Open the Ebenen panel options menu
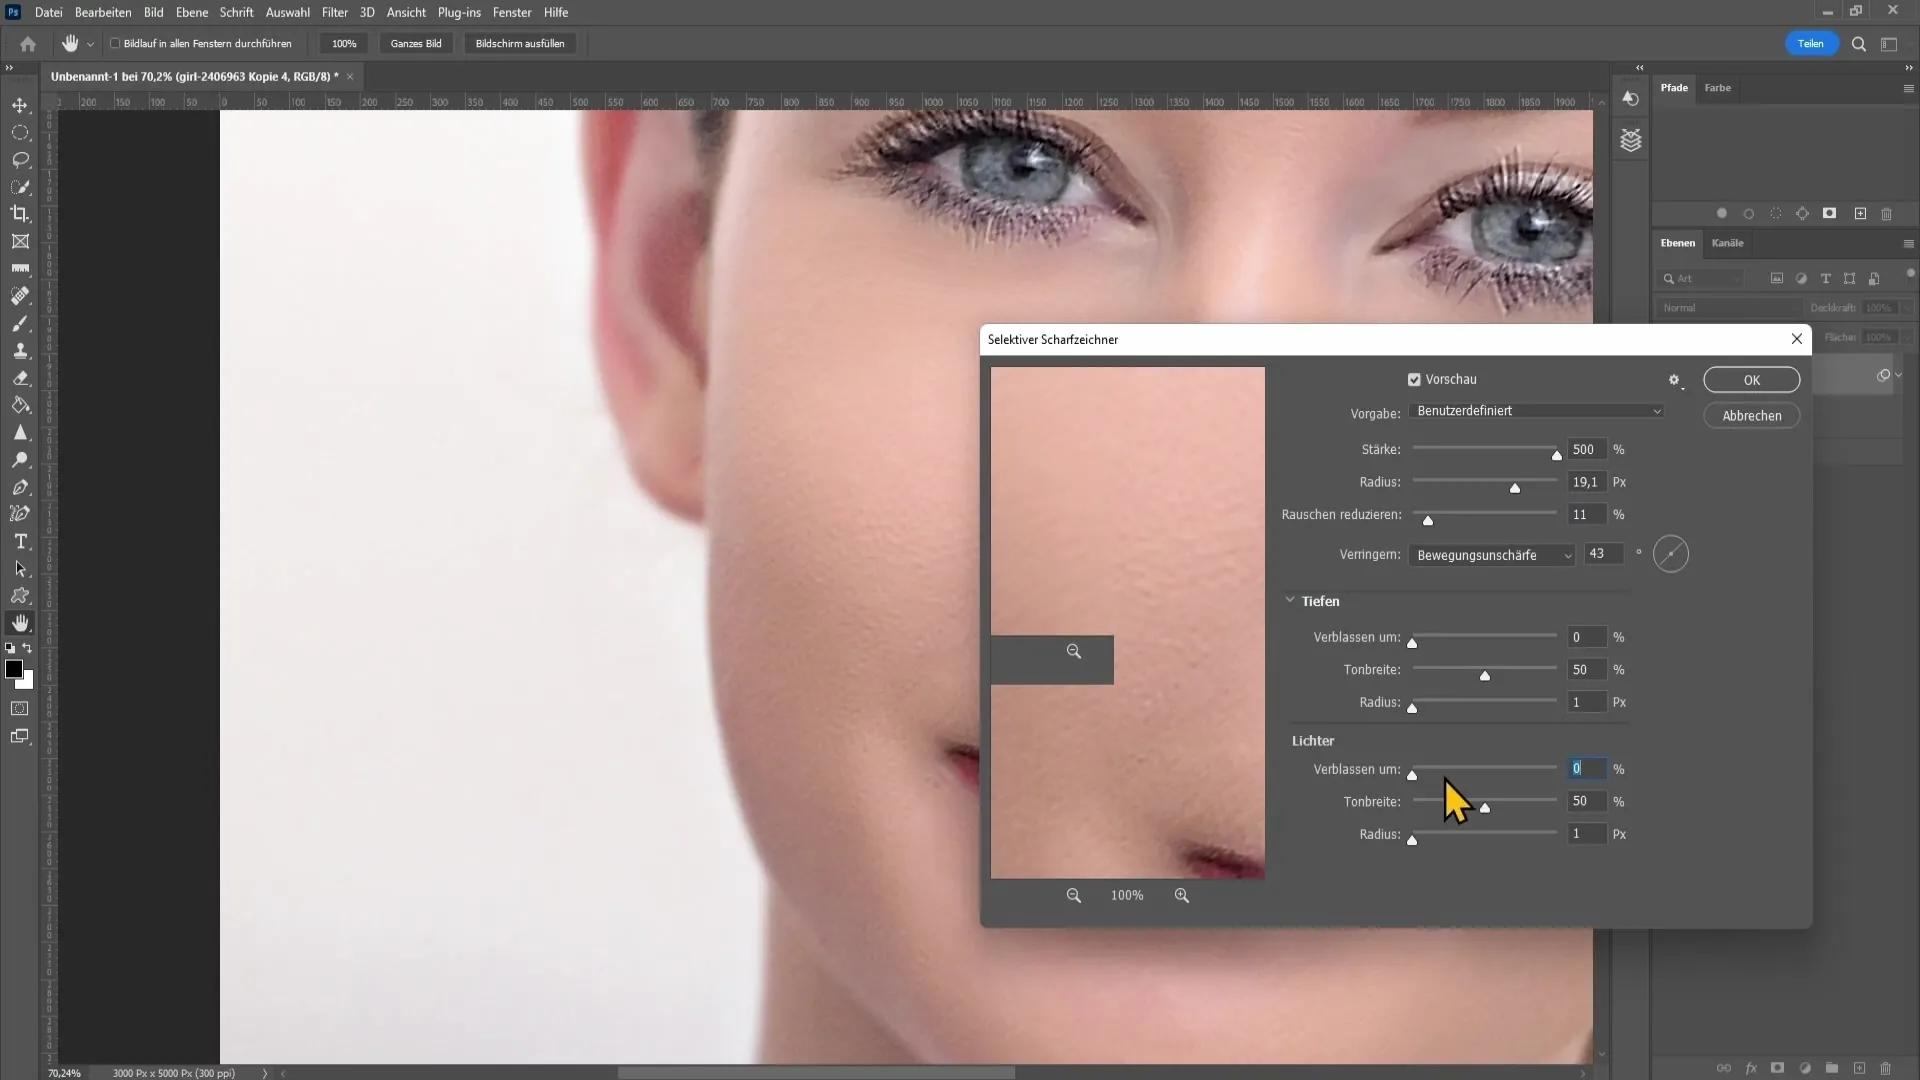 tap(1908, 243)
